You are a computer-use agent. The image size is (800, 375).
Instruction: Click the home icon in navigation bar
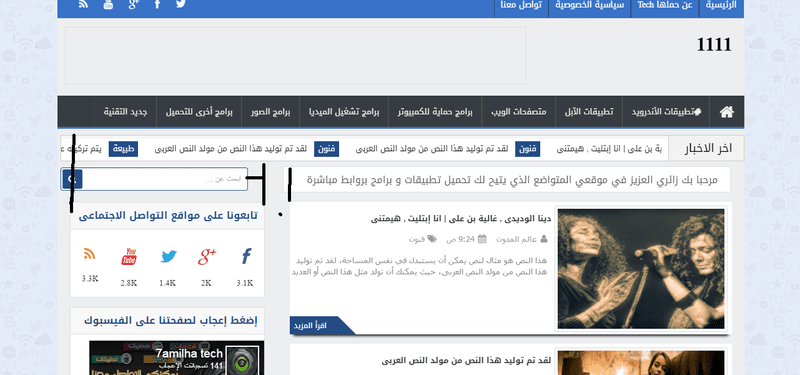(727, 112)
